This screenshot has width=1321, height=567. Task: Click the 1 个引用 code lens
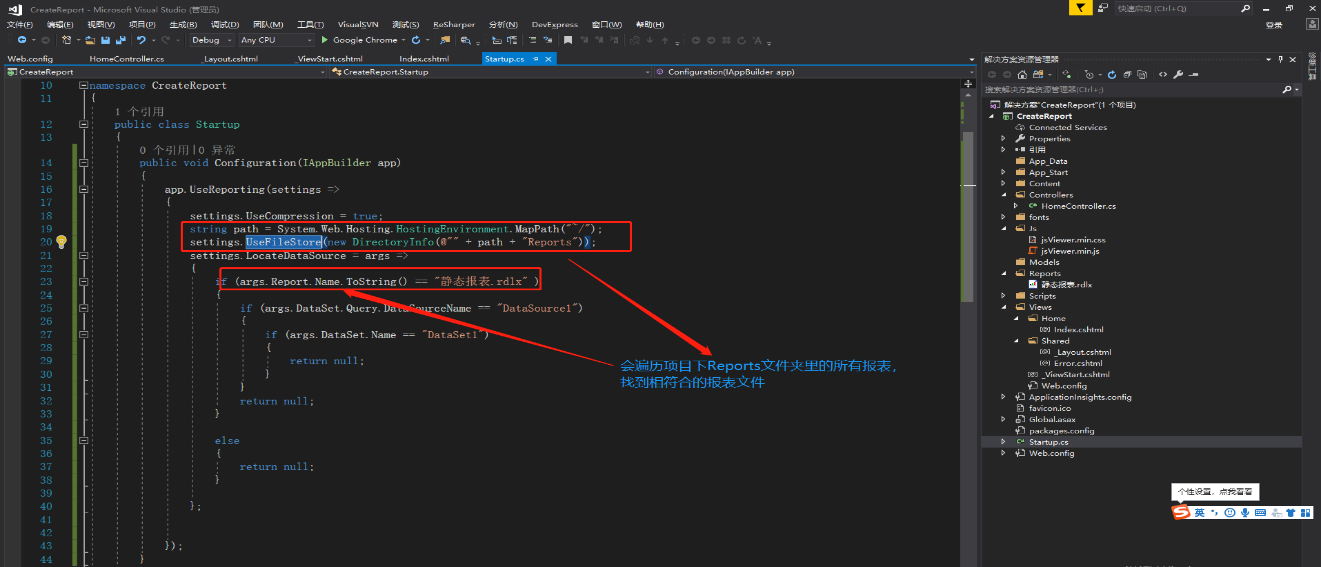click(x=139, y=112)
